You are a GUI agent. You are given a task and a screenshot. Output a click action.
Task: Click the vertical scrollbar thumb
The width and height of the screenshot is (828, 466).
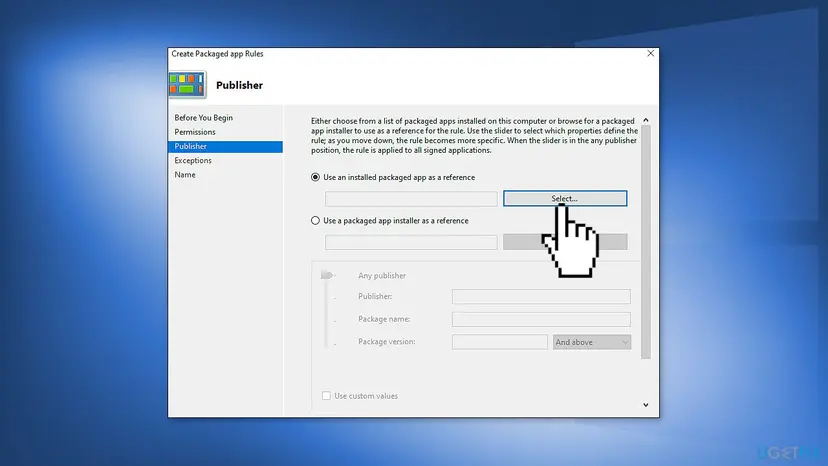(x=645, y=242)
